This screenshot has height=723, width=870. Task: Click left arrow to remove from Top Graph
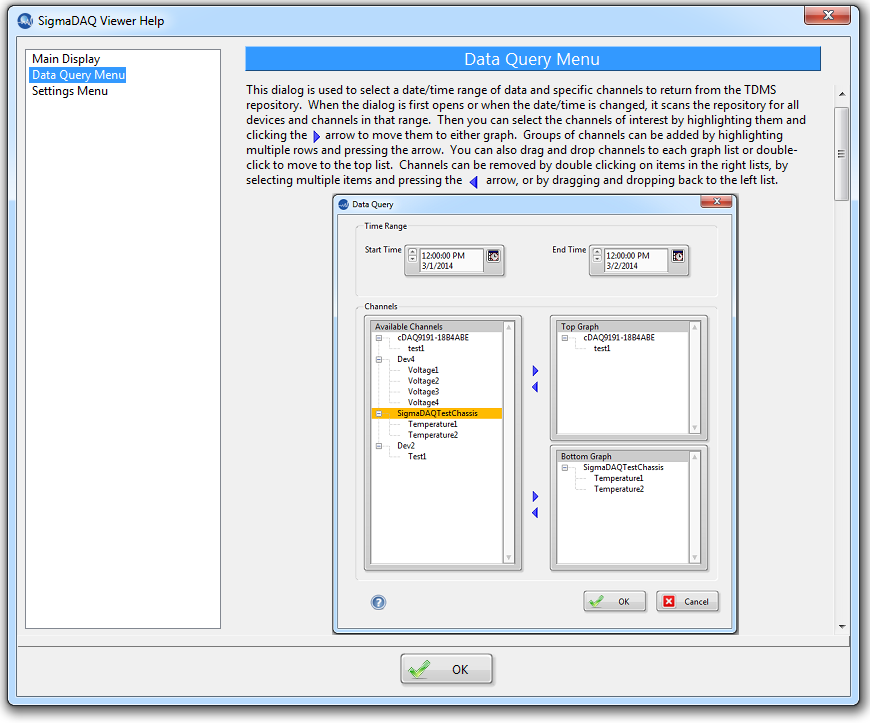(535, 387)
